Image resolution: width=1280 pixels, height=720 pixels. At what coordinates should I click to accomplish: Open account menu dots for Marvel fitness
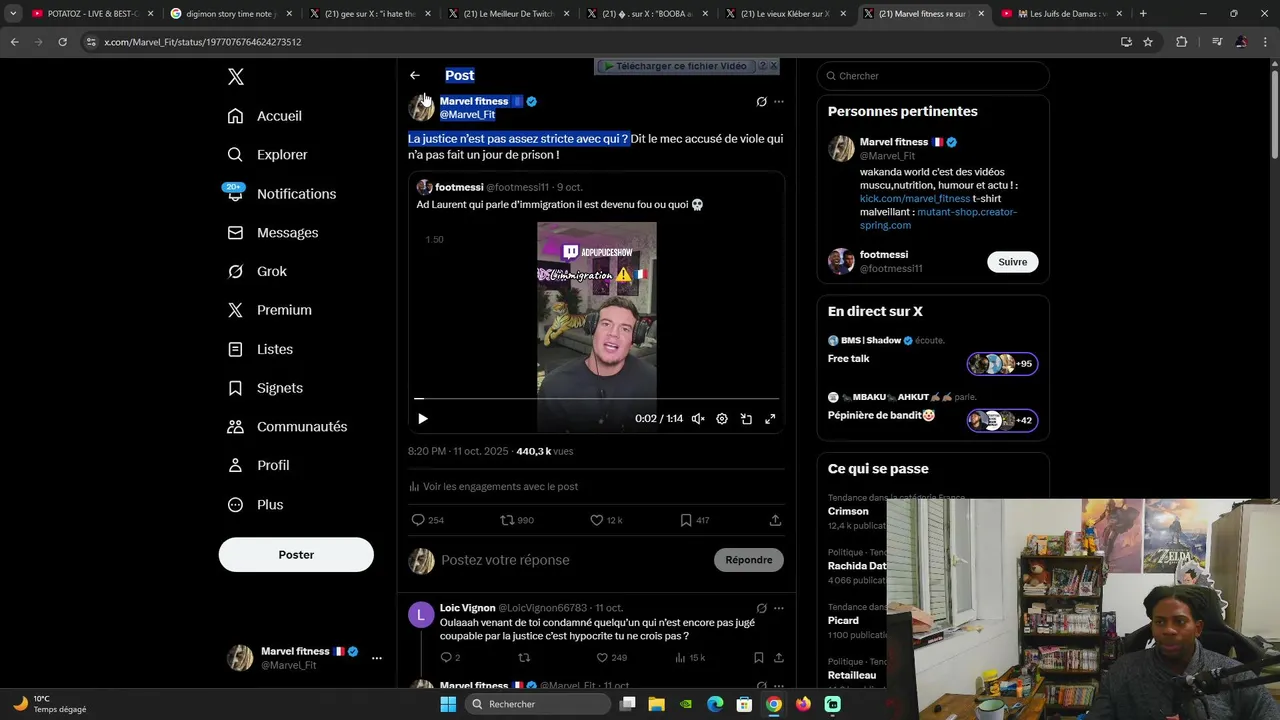pyautogui.click(x=377, y=658)
